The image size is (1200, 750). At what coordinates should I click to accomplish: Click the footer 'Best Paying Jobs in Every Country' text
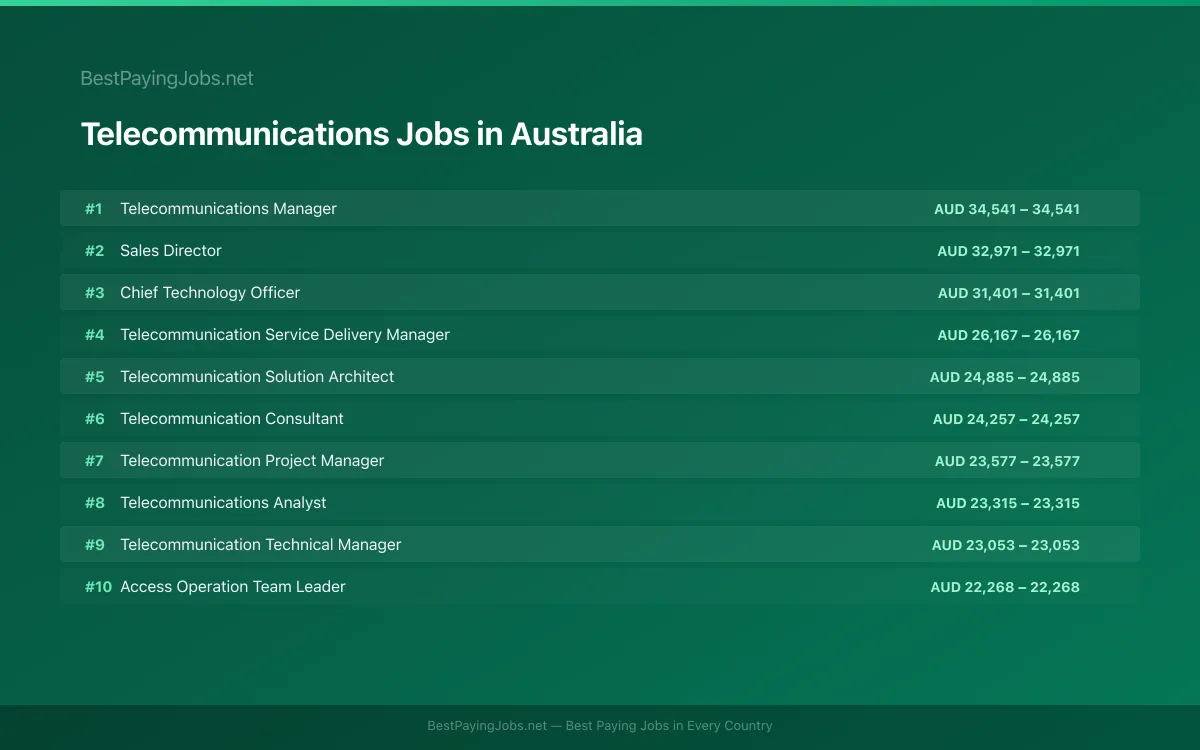[669, 726]
